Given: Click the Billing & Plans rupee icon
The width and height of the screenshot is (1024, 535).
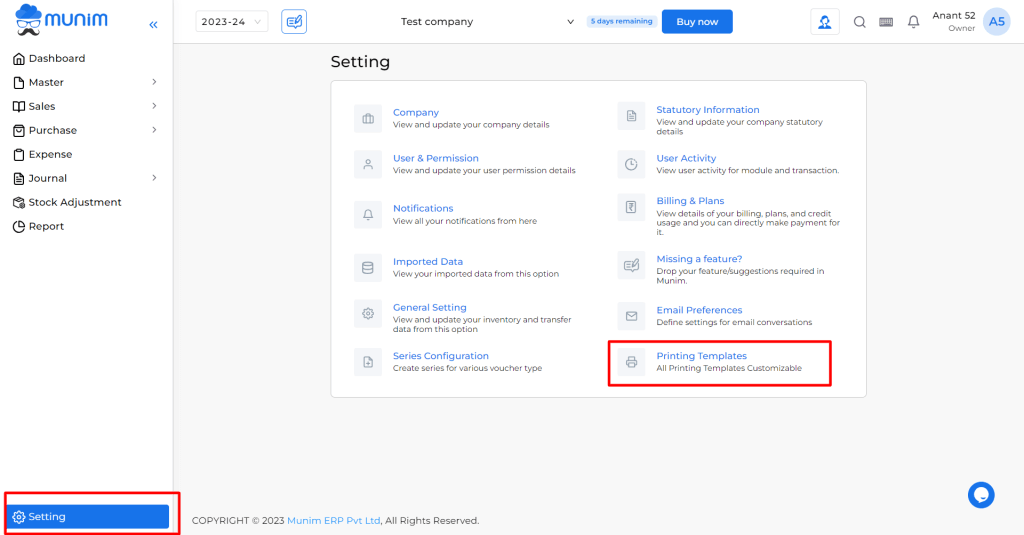Looking at the screenshot, I should tap(632, 207).
